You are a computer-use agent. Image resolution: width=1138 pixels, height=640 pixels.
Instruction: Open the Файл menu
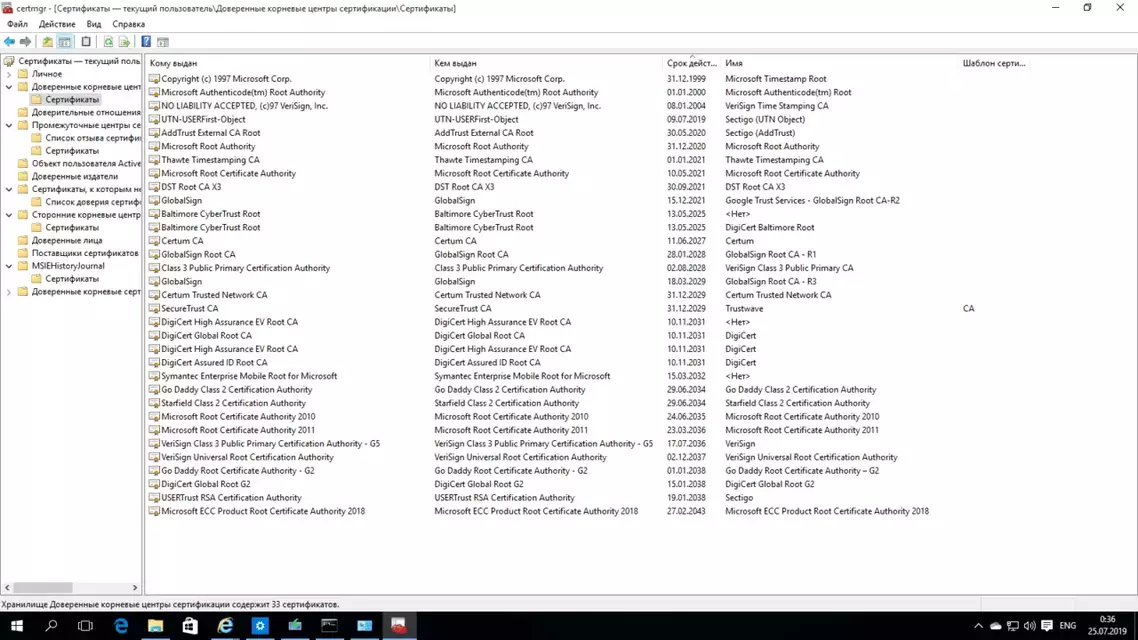17,24
